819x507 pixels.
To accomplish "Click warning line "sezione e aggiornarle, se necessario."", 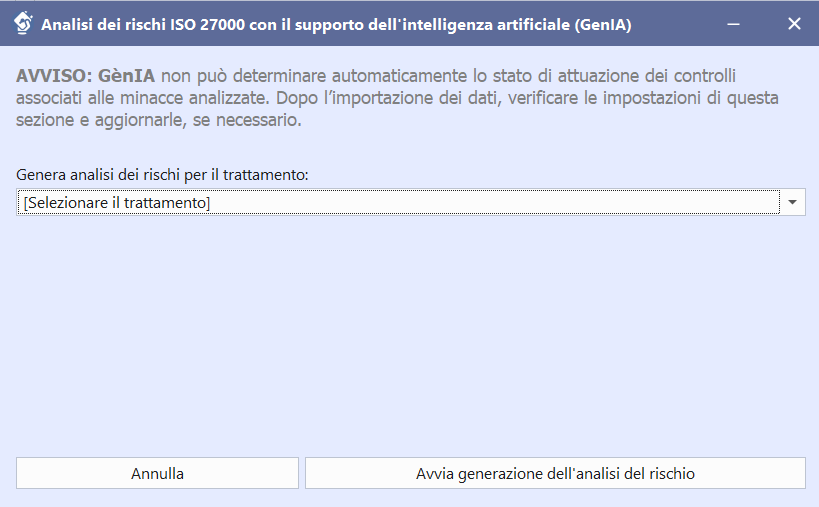I will pyautogui.click(x=158, y=121).
